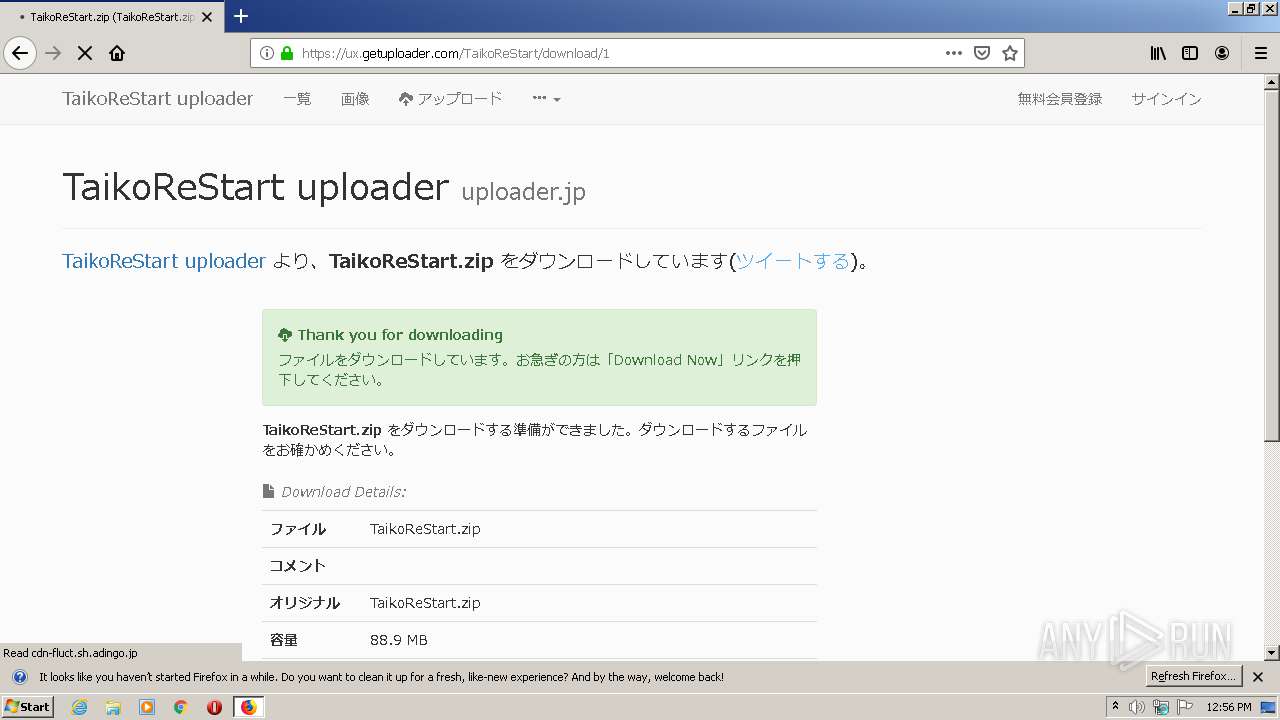Screen dimensions: 1280x720
Task: Click the green padlock security icon
Action: tap(287, 53)
